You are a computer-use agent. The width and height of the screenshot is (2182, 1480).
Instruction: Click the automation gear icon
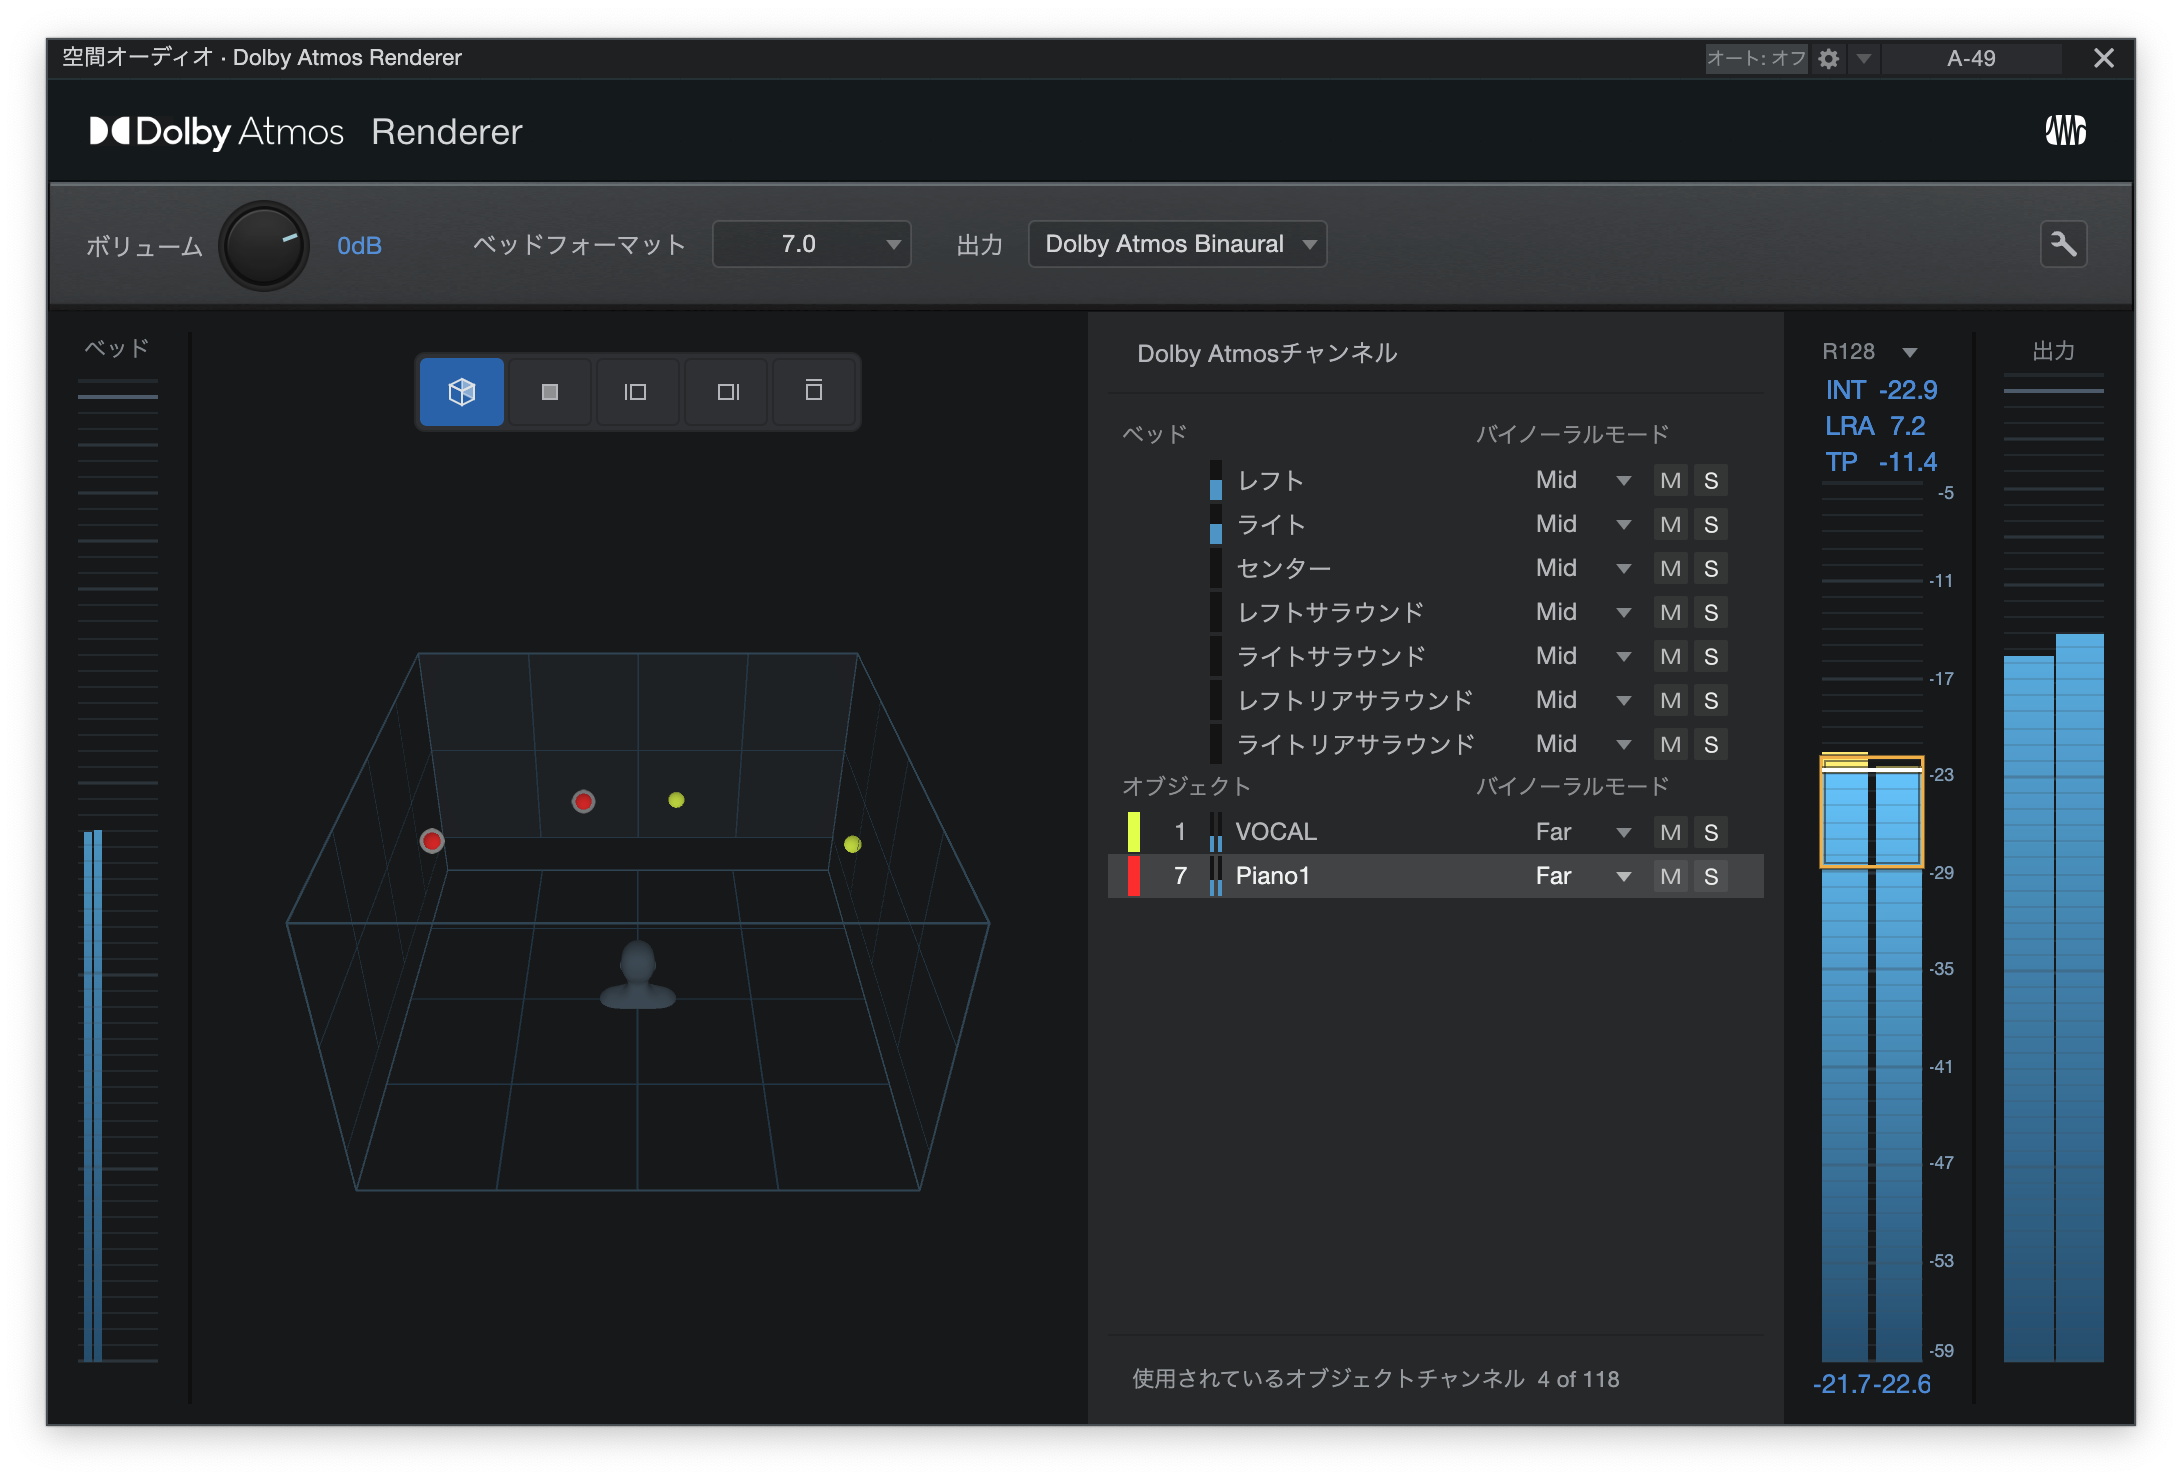pyautogui.click(x=1829, y=59)
